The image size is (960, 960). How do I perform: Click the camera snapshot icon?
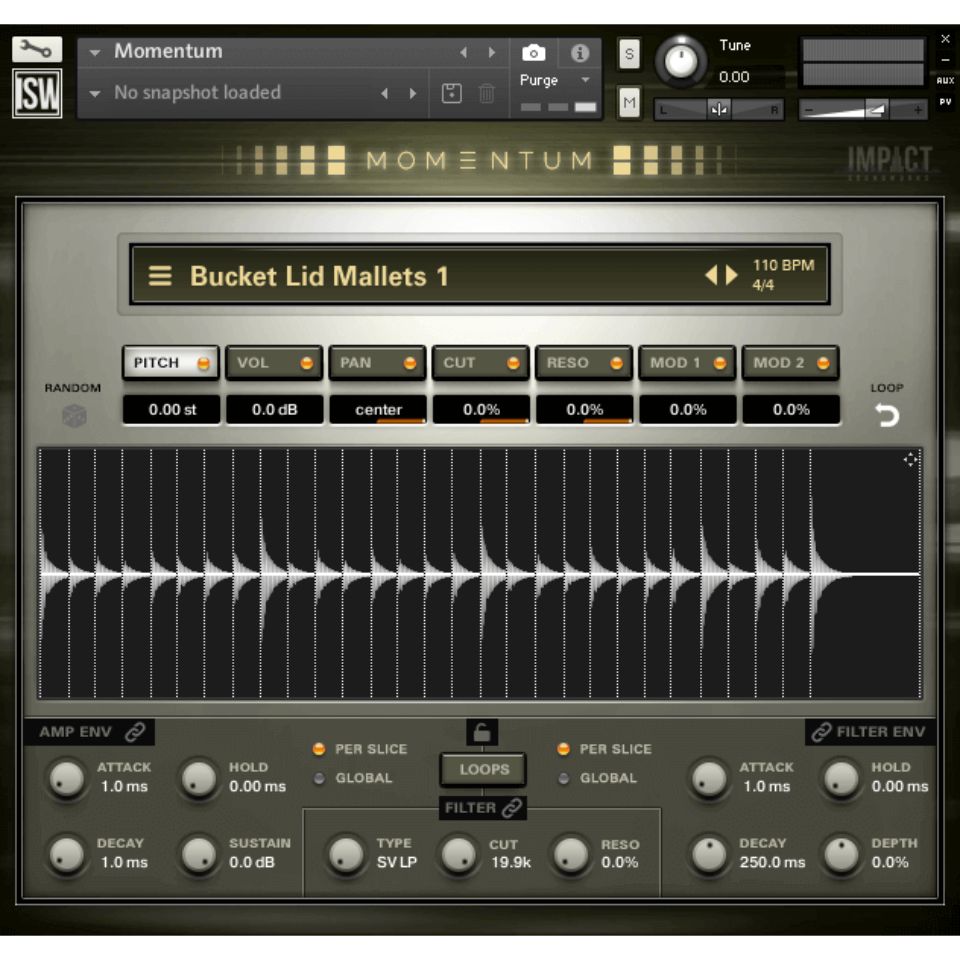pos(534,53)
